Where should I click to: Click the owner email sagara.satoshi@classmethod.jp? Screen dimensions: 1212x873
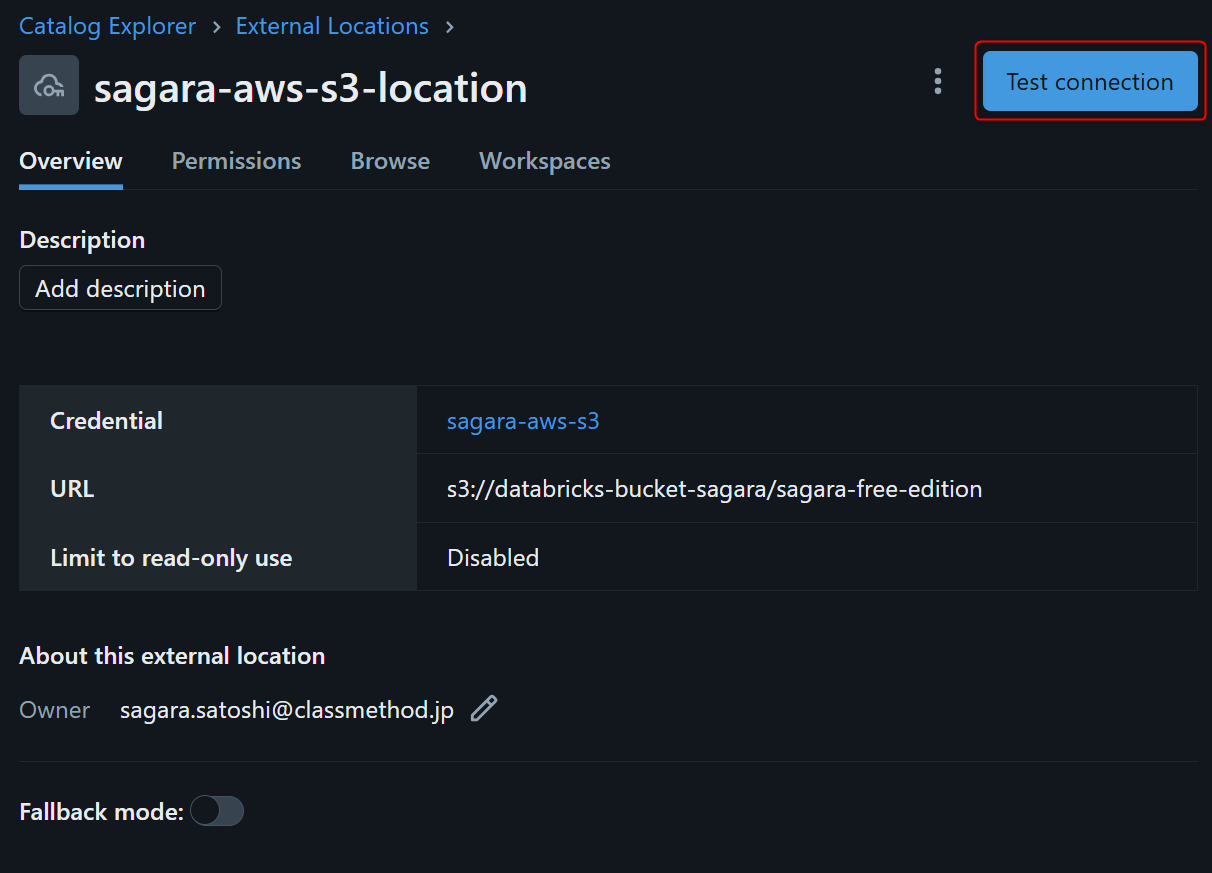tap(287, 710)
